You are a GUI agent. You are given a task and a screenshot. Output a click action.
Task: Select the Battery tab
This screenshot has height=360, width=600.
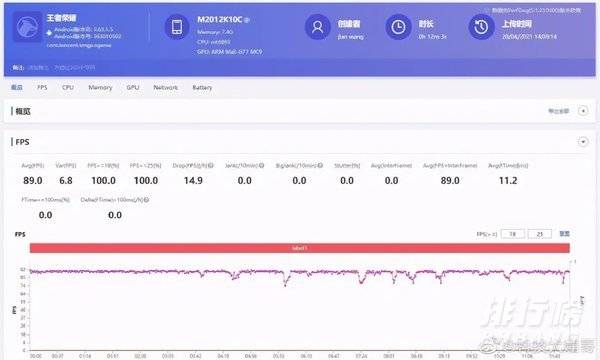(202, 87)
